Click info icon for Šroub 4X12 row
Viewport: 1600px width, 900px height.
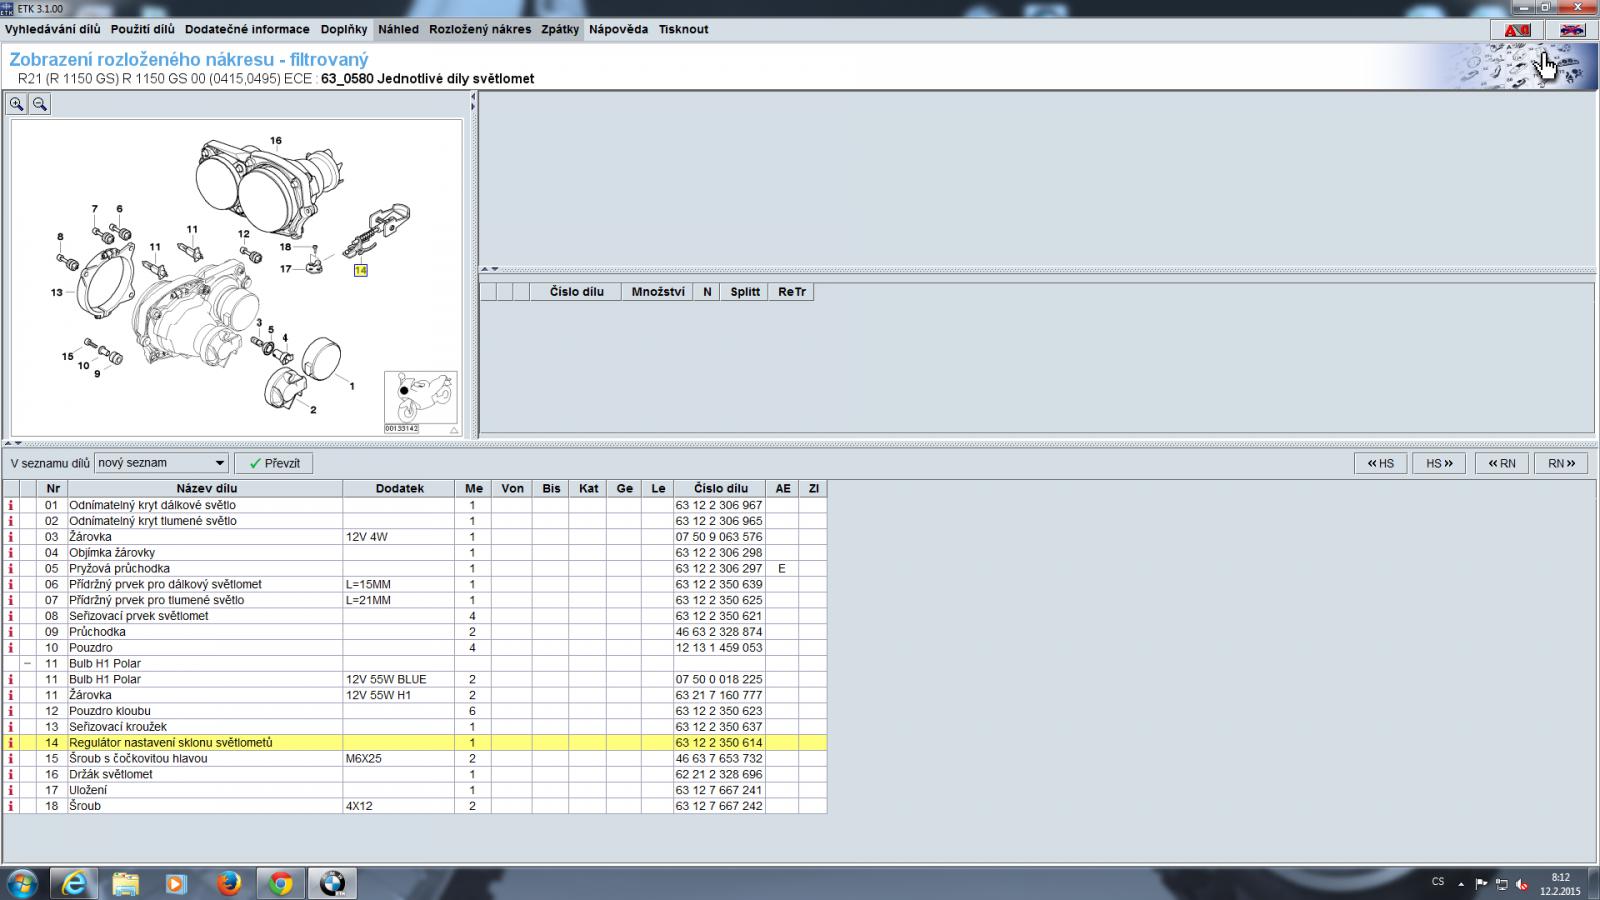11,806
